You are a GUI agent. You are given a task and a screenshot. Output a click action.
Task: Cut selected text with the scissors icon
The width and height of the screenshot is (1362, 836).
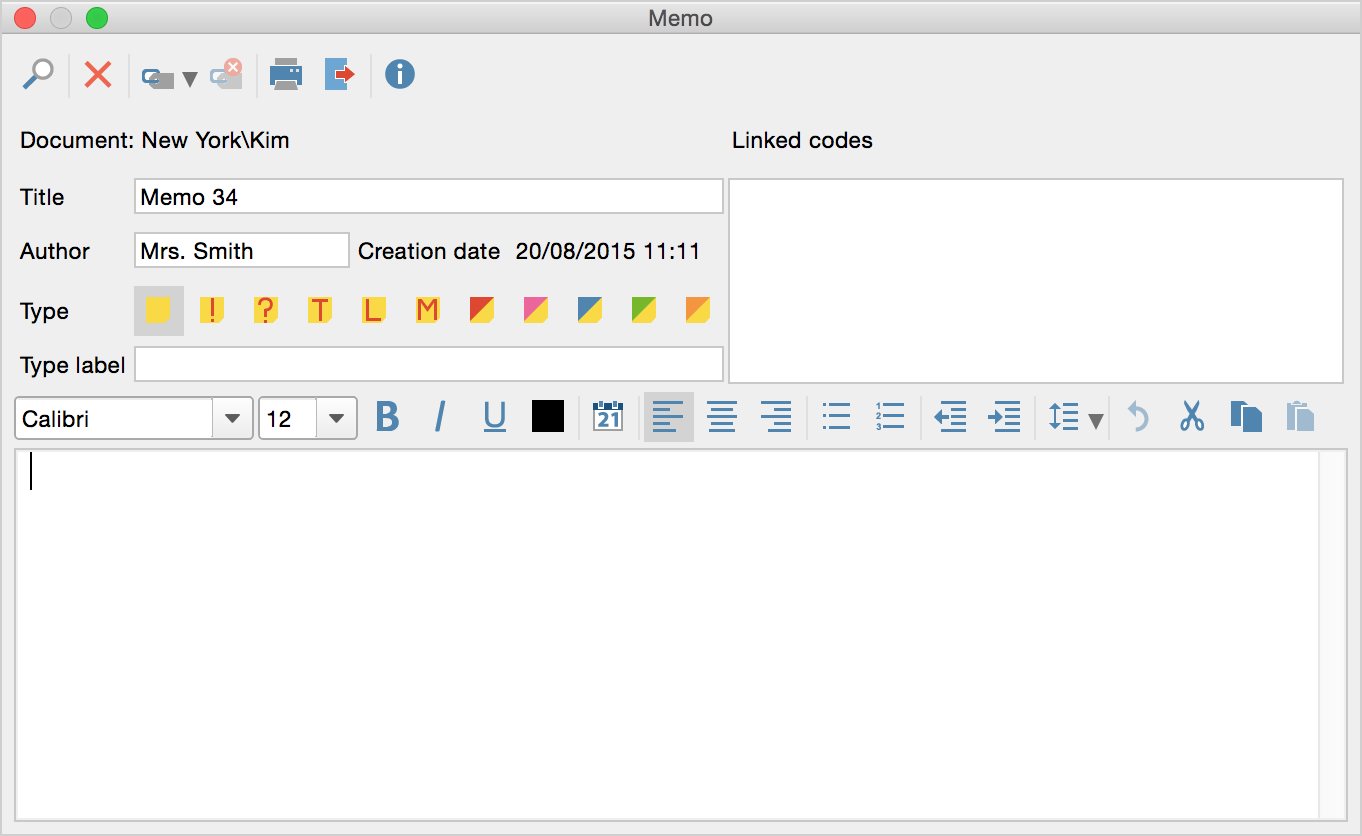(1191, 416)
